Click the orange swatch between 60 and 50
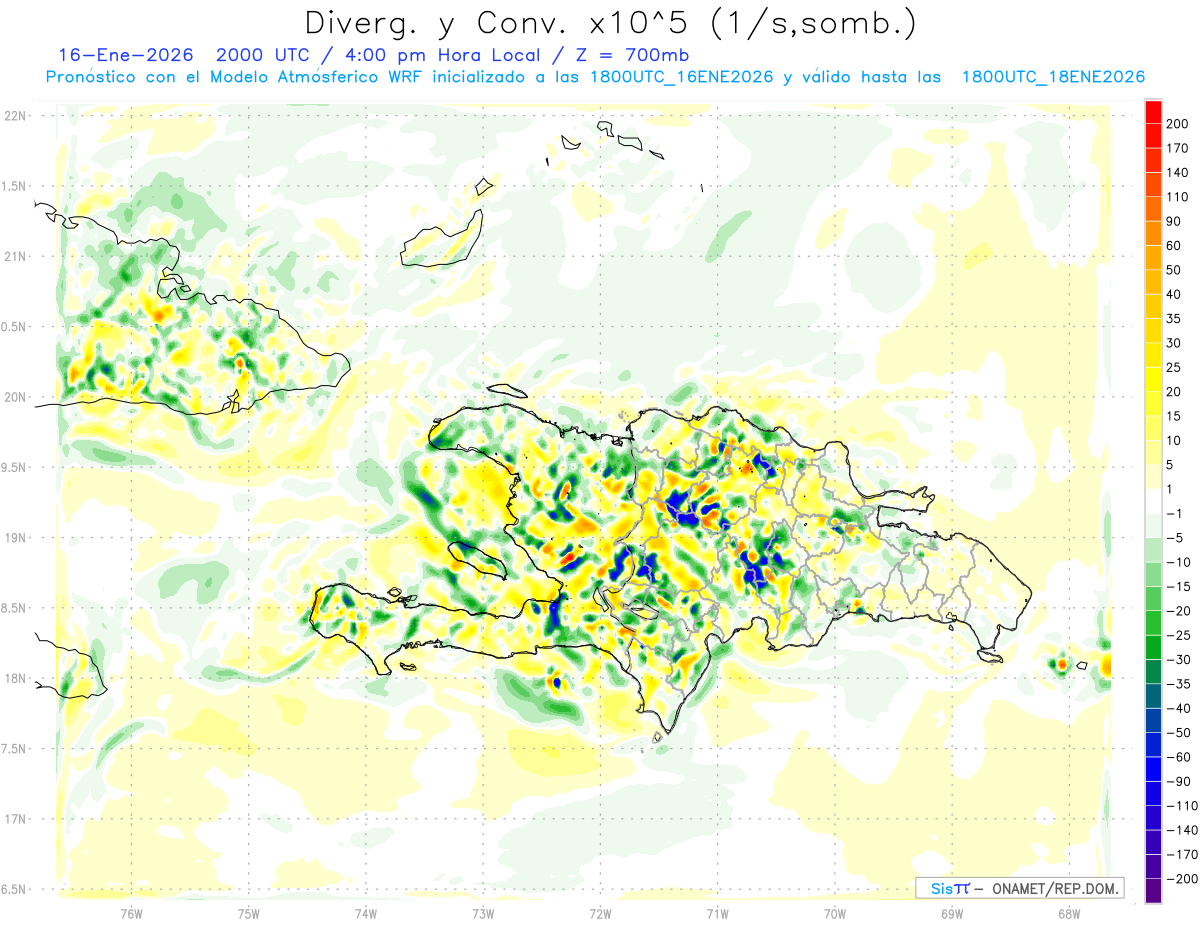The width and height of the screenshot is (1200, 927). [x=1153, y=258]
